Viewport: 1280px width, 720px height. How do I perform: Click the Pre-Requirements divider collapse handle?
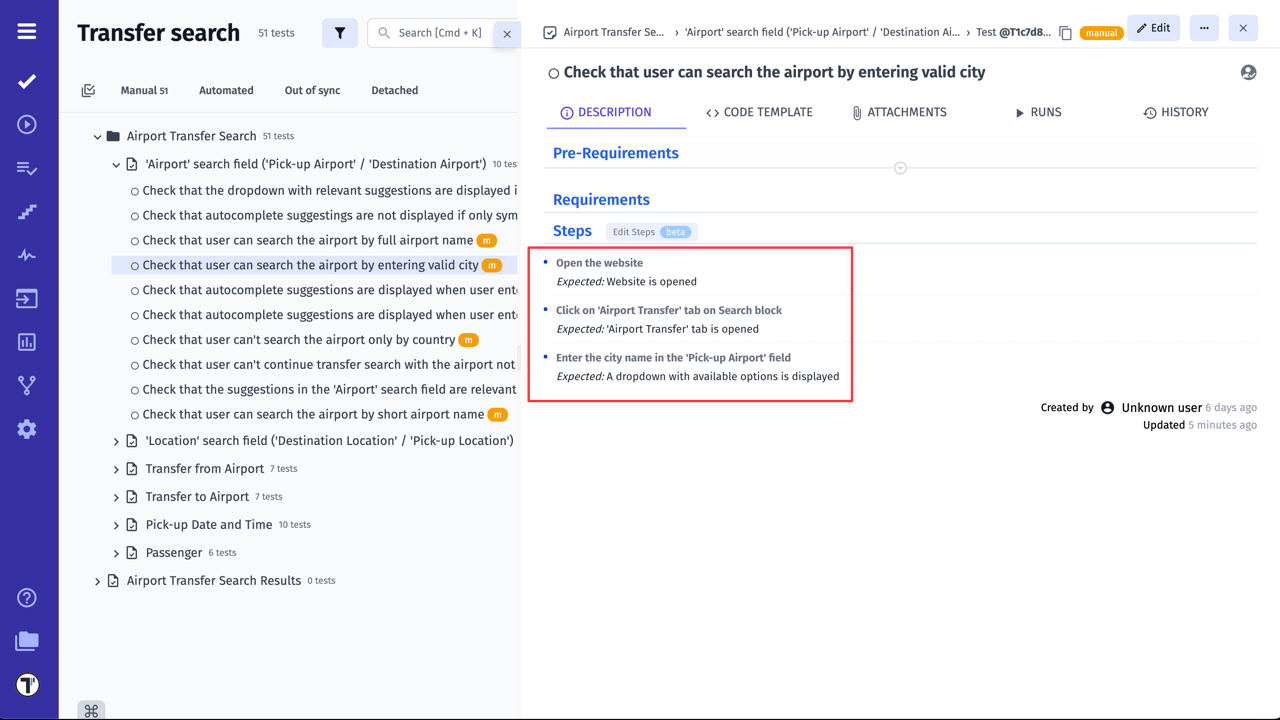point(900,168)
